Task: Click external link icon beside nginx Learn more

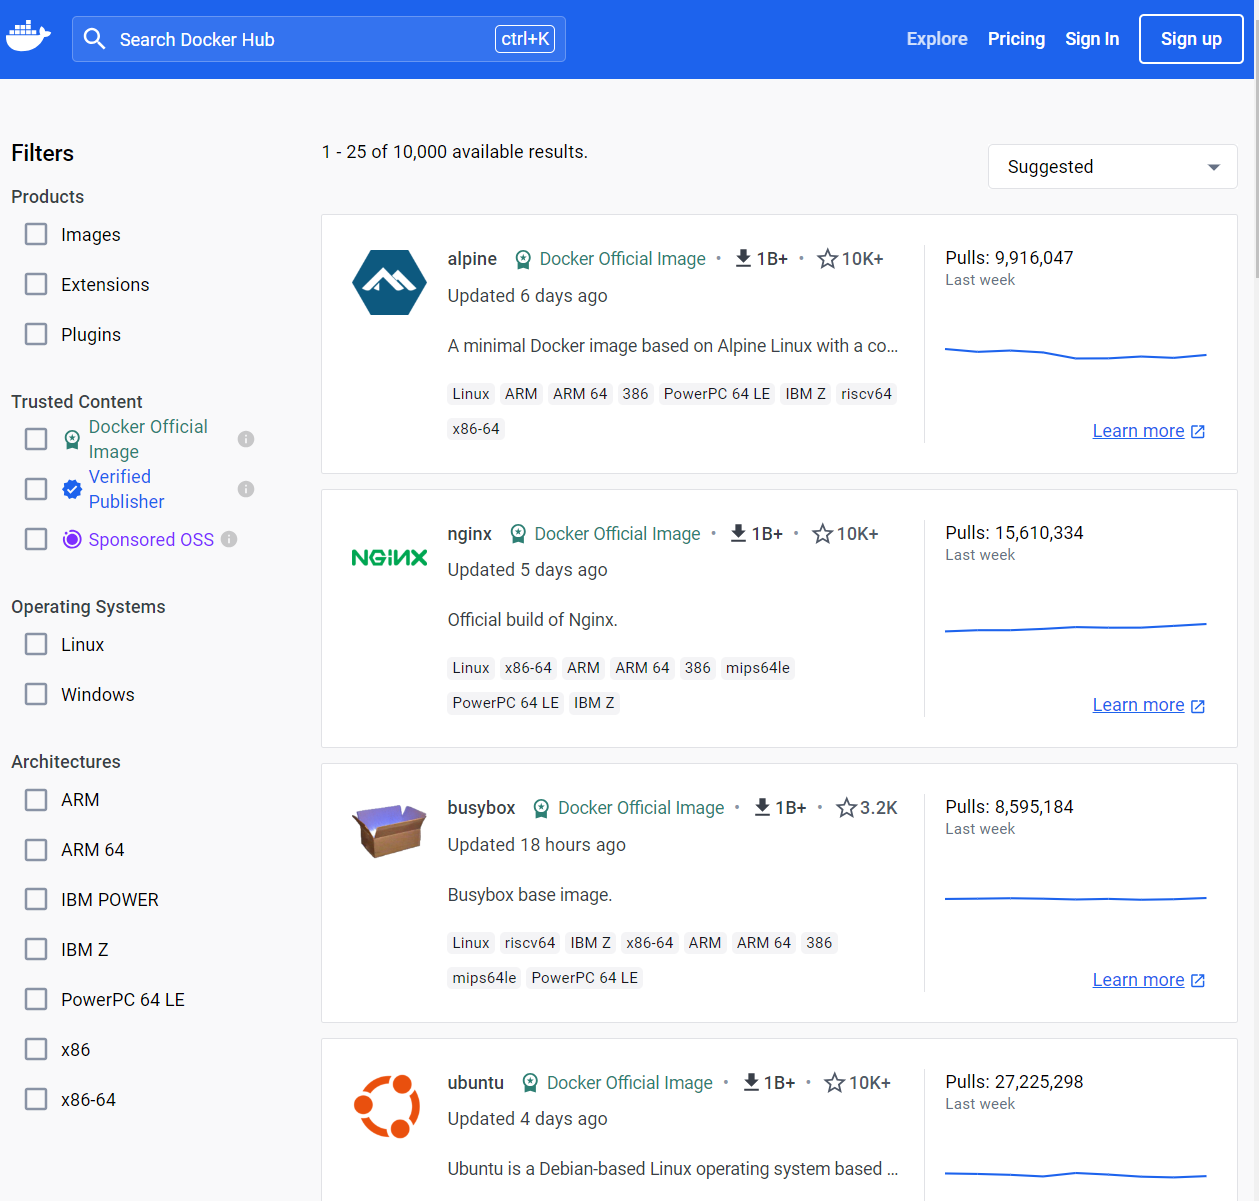Action: click(x=1198, y=706)
